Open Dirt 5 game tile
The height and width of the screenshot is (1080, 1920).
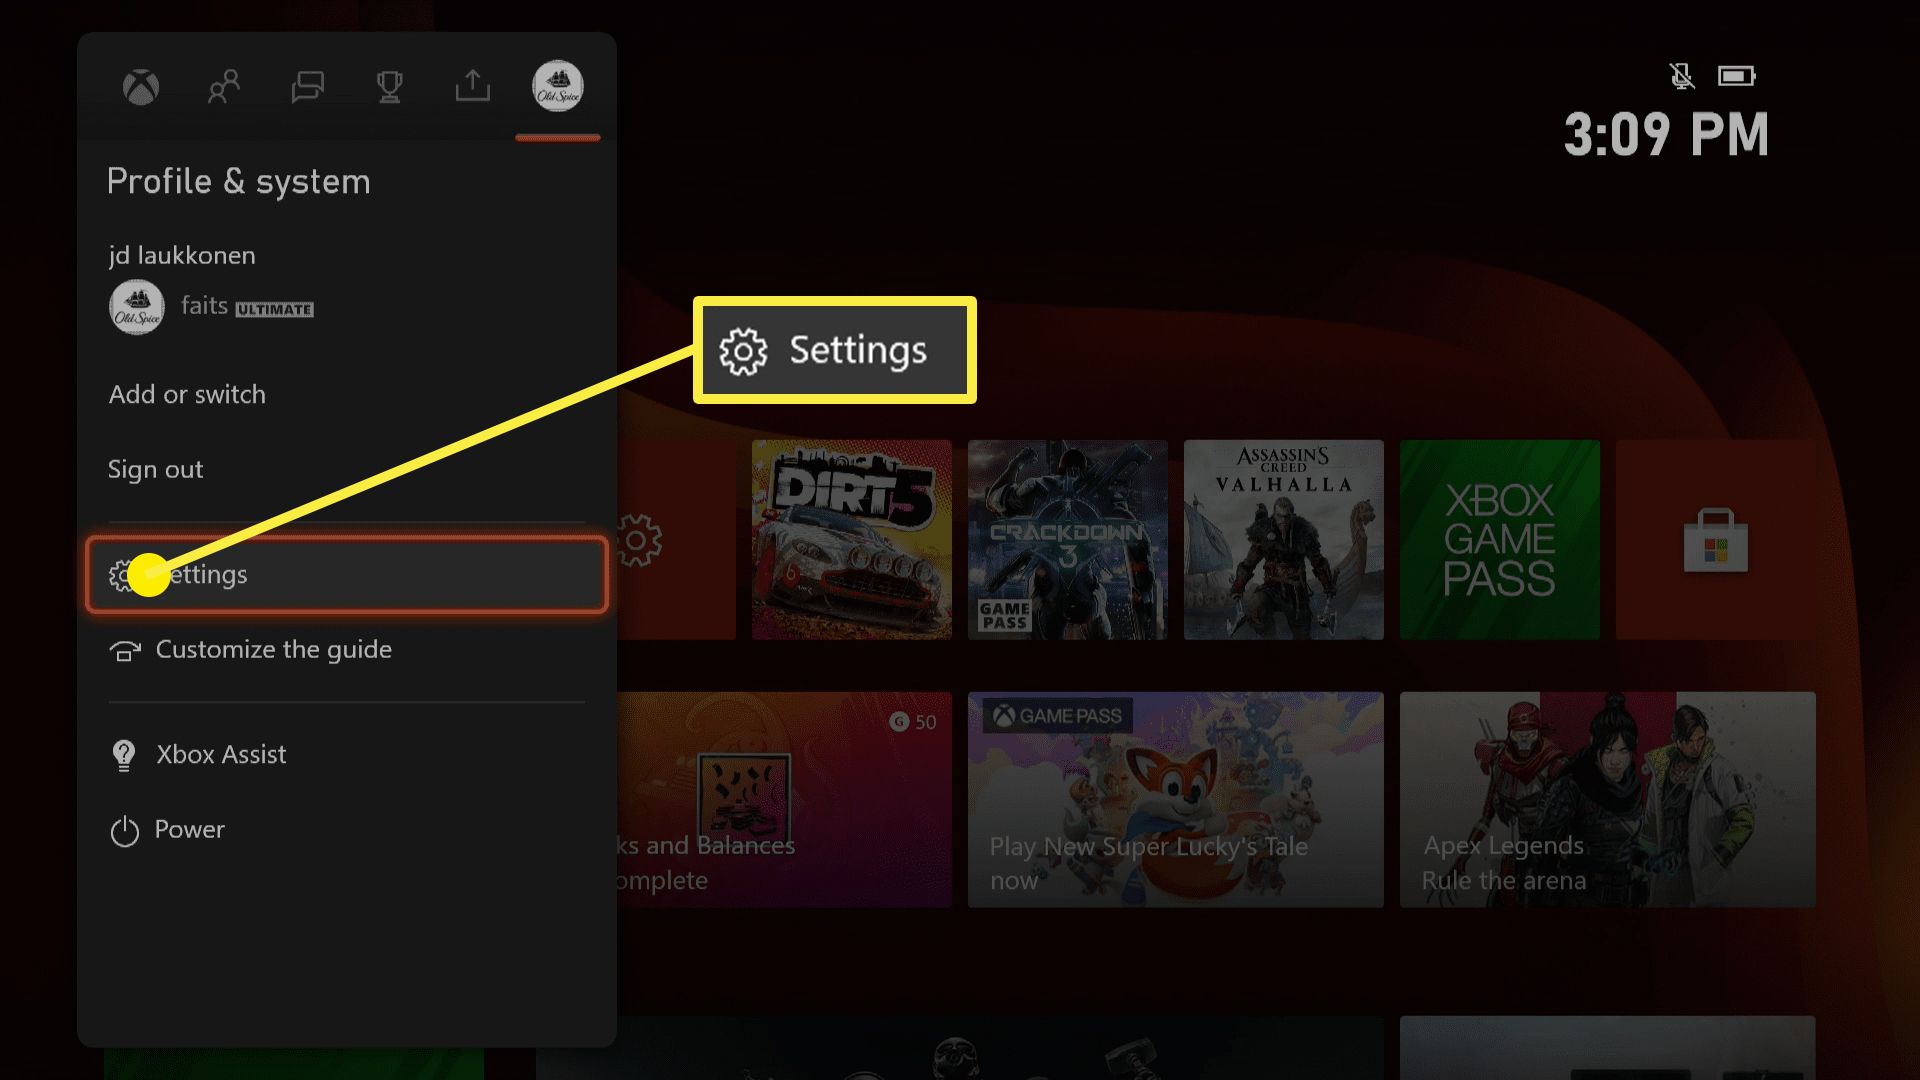(851, 541)
